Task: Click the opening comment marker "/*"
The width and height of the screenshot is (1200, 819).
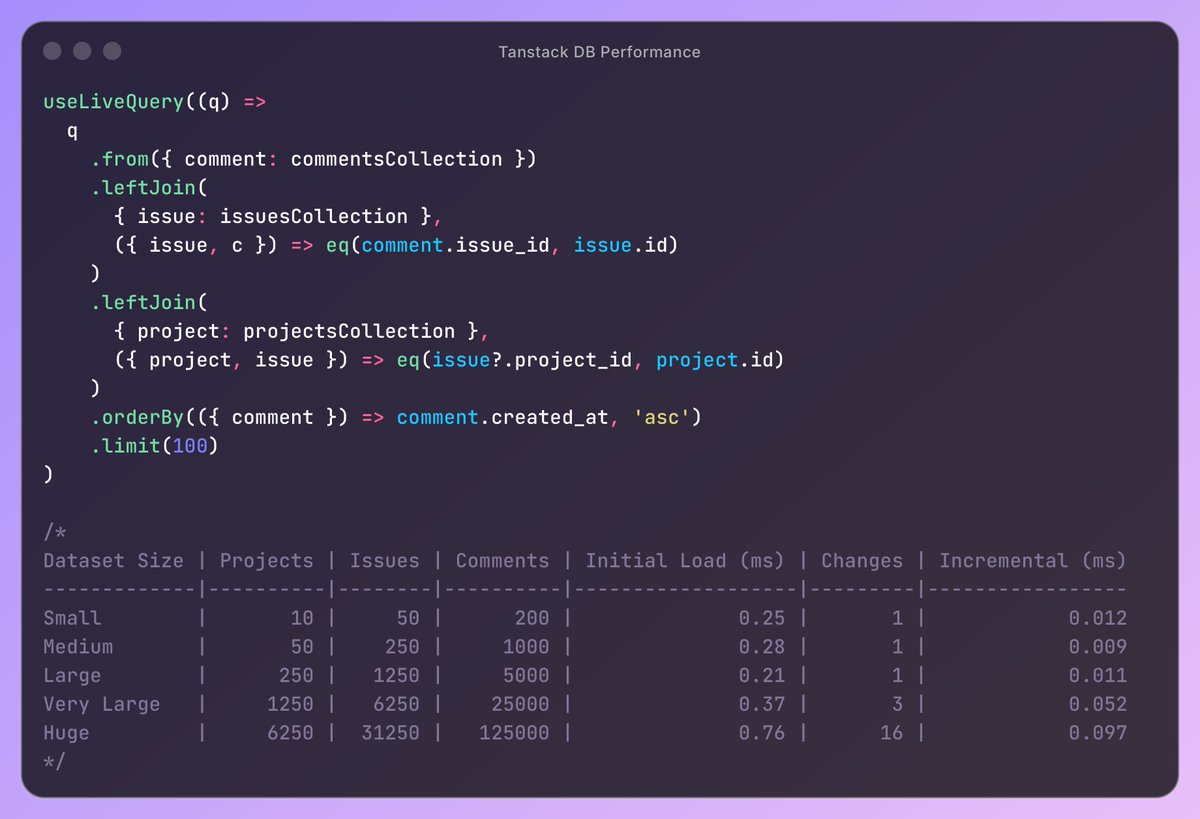Action: [x=55, y=532]
